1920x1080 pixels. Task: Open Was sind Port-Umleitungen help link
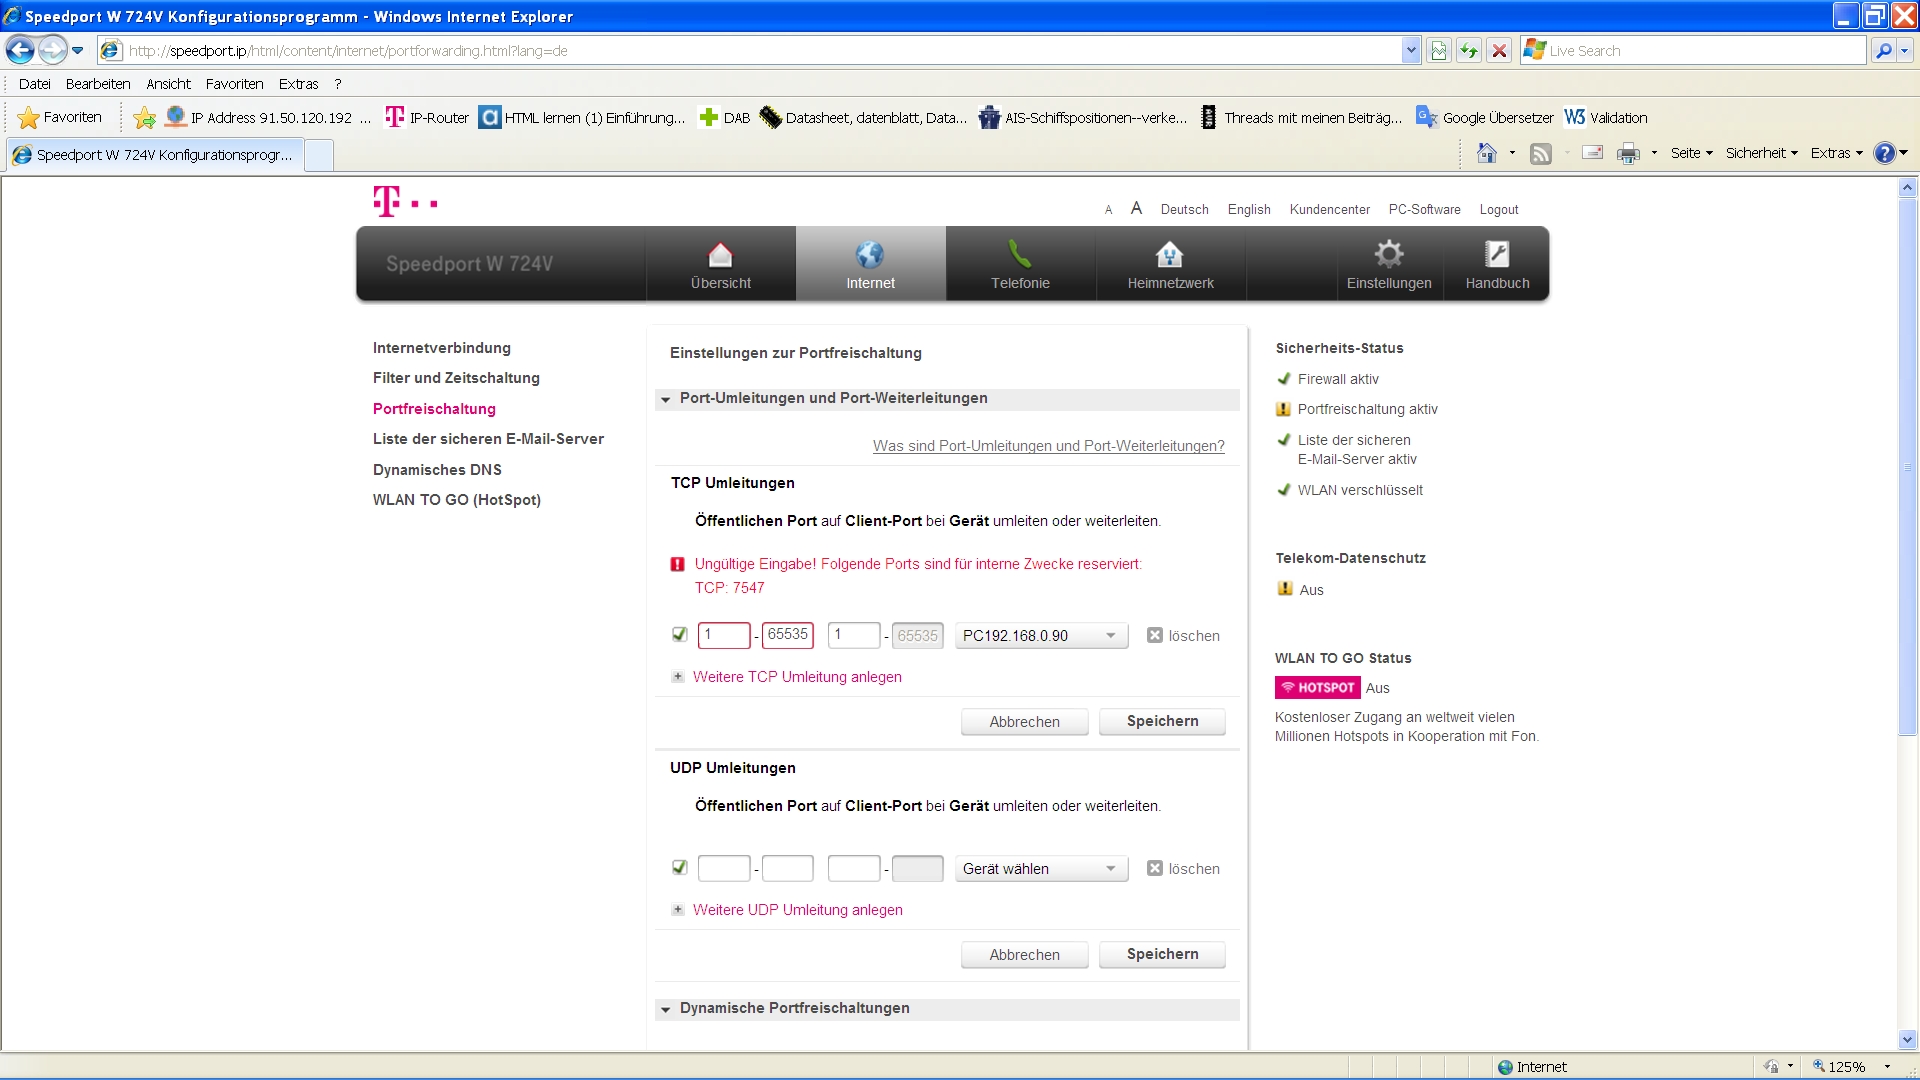tap(1048, 446)
